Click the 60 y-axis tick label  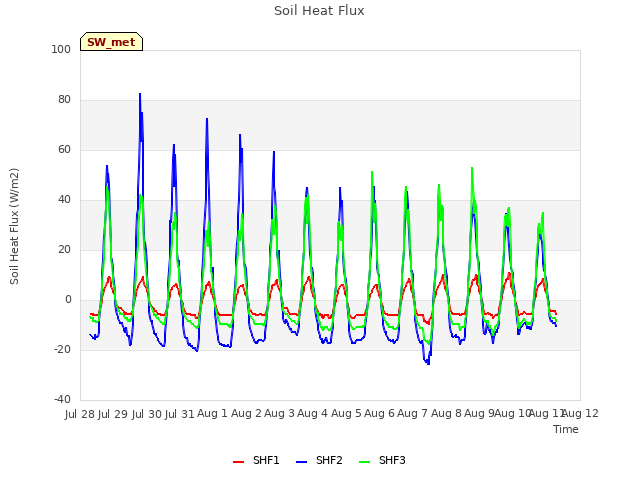(64, 149)
